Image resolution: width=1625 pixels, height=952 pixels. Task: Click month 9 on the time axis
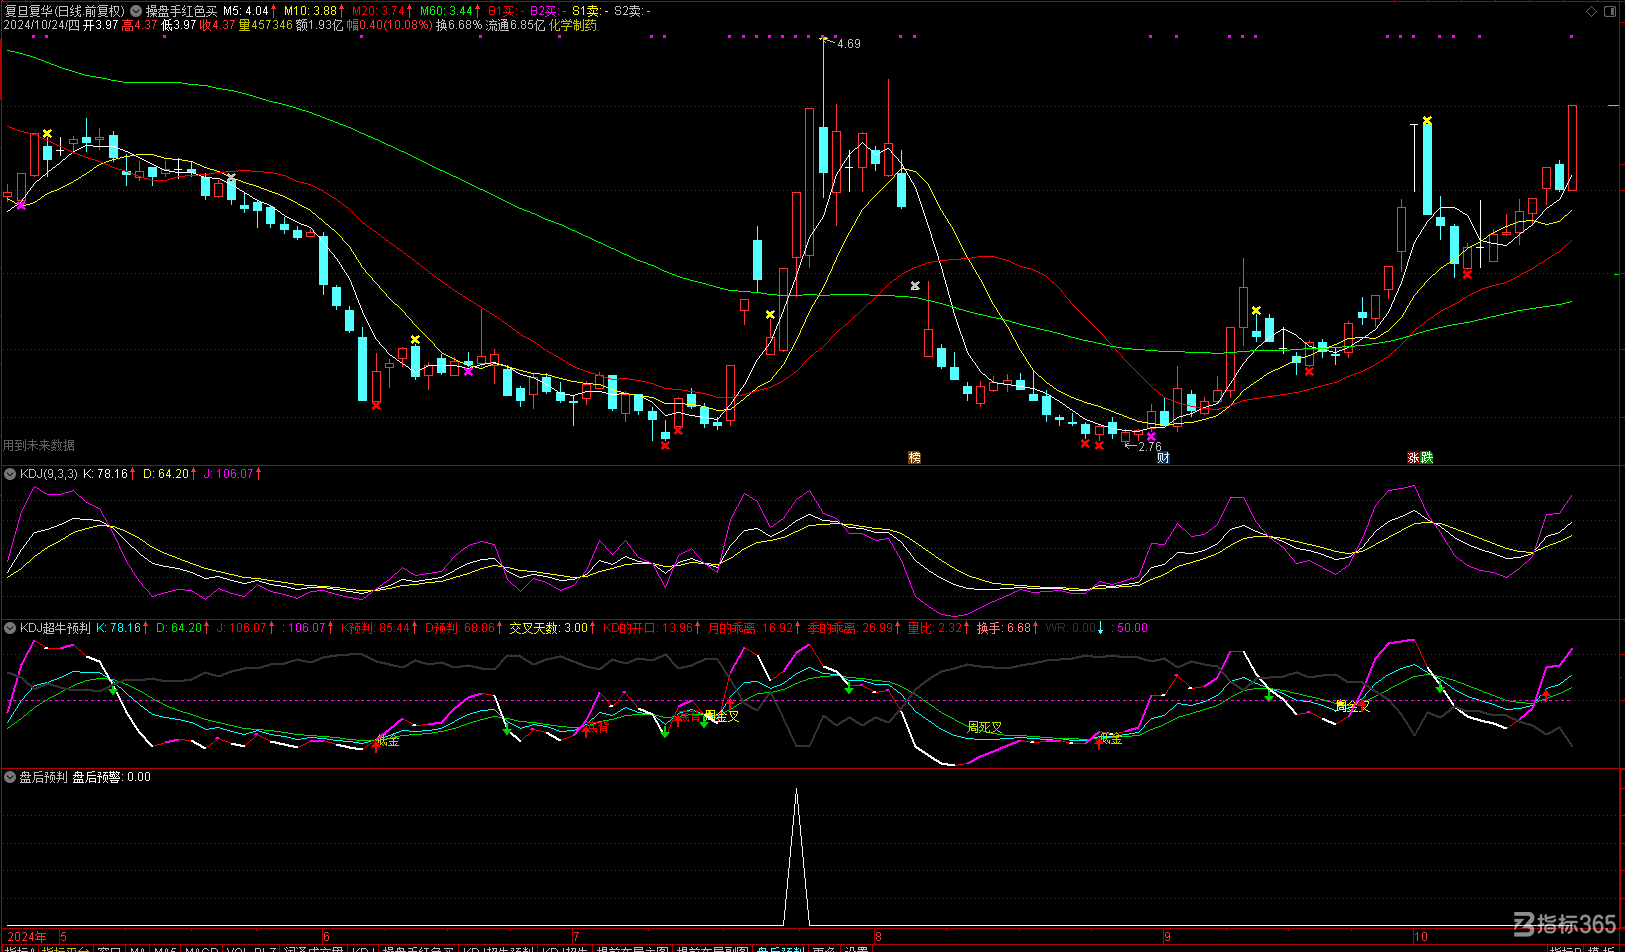tap(1167, 937)
